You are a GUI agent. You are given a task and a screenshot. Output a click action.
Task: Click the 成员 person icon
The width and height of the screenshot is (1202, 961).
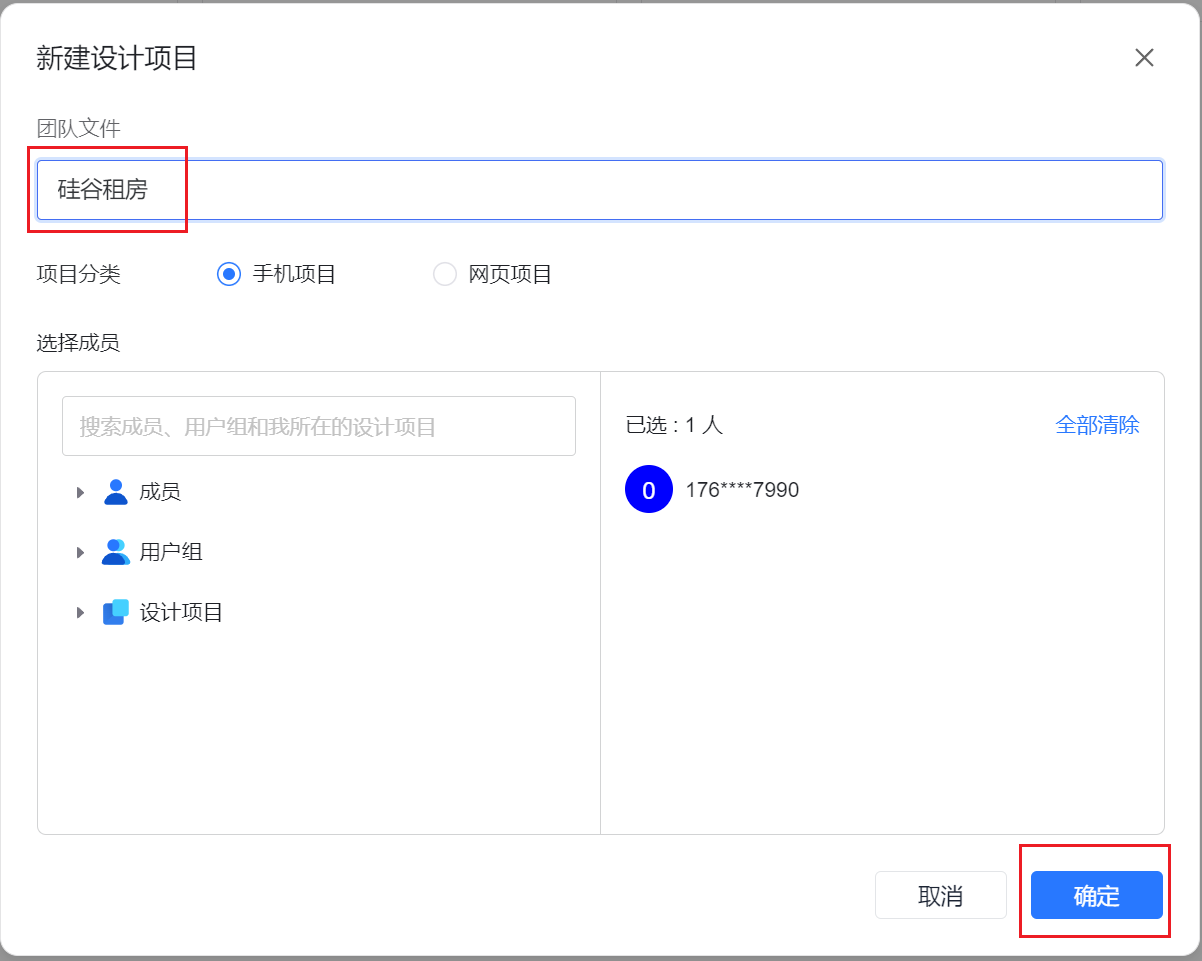tap(116, 492)
